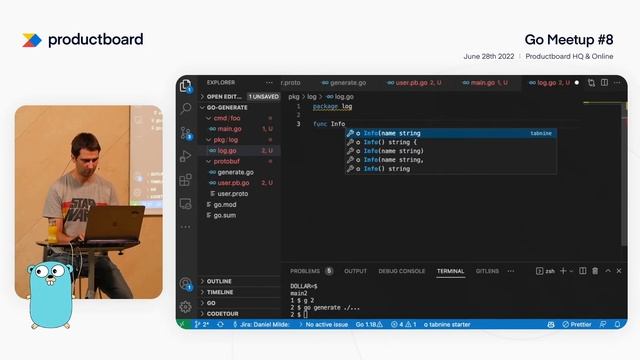Open the GitLens panel tab
640x360 pixels.
[487, 271]
